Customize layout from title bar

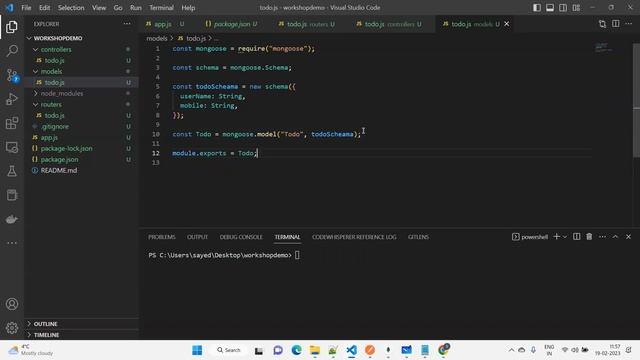(x=576, y=7)
